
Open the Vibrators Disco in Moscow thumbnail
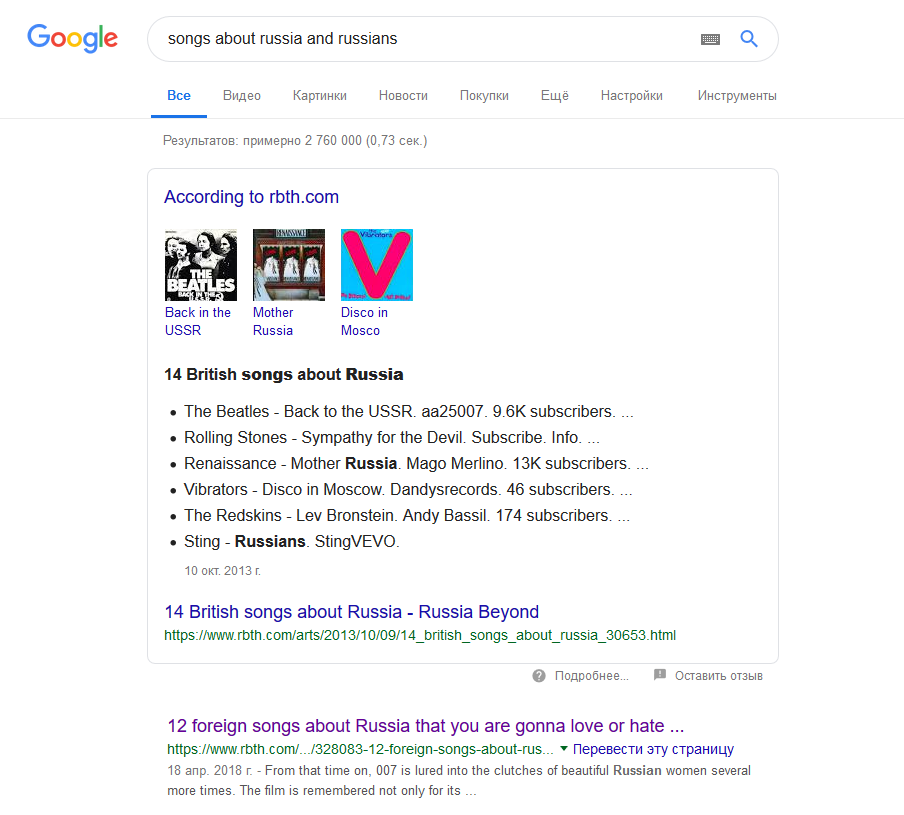(x=377, y=265)
